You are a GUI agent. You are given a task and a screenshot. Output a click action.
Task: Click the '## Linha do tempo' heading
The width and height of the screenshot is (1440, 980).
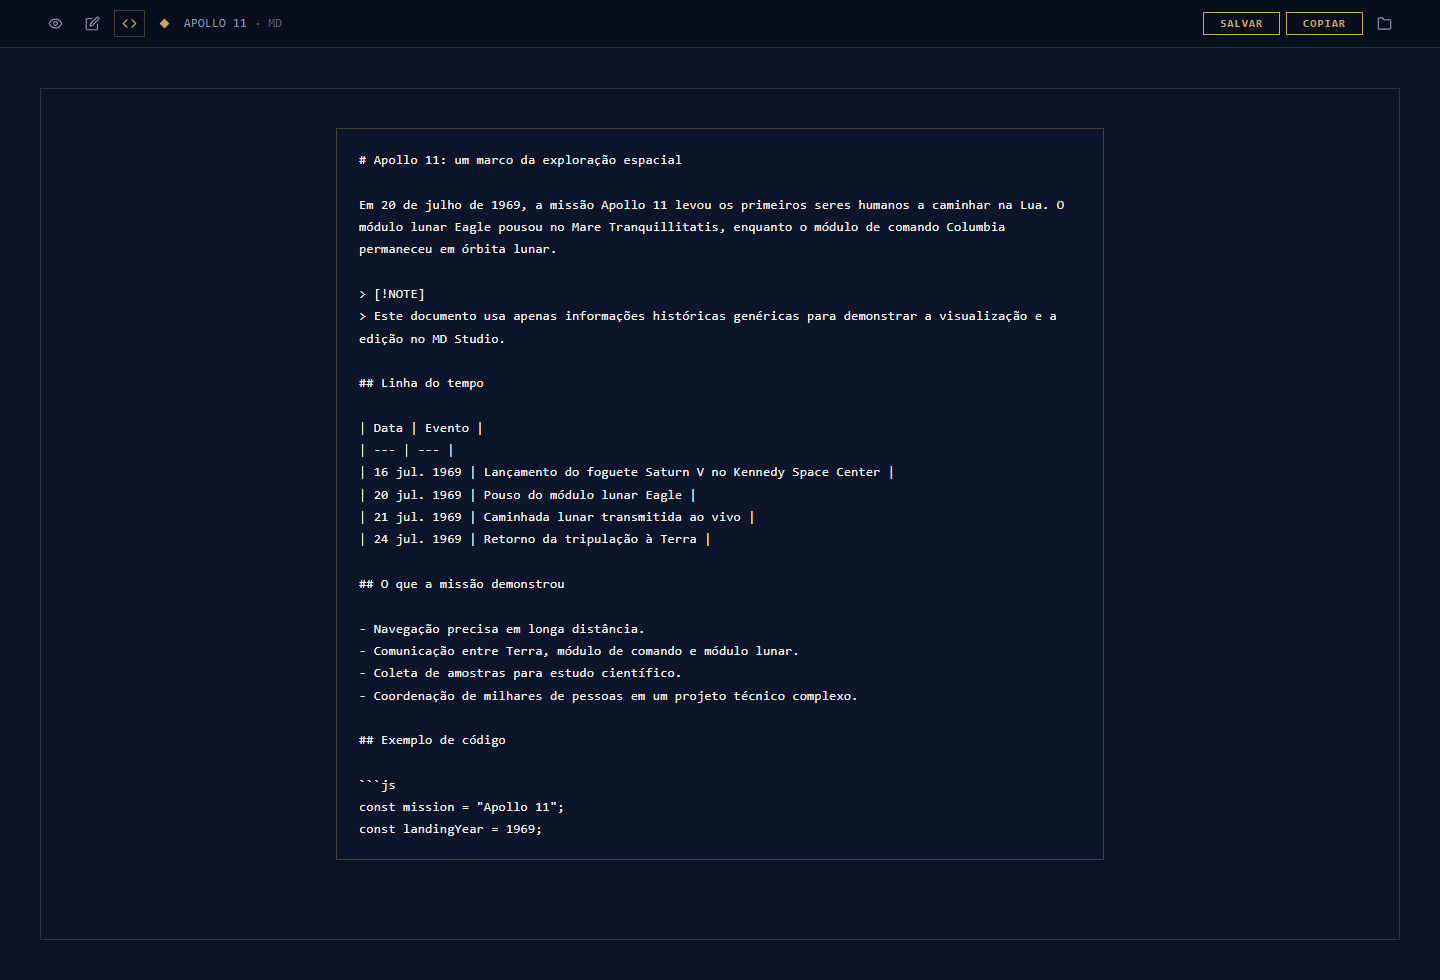point(421,383)
